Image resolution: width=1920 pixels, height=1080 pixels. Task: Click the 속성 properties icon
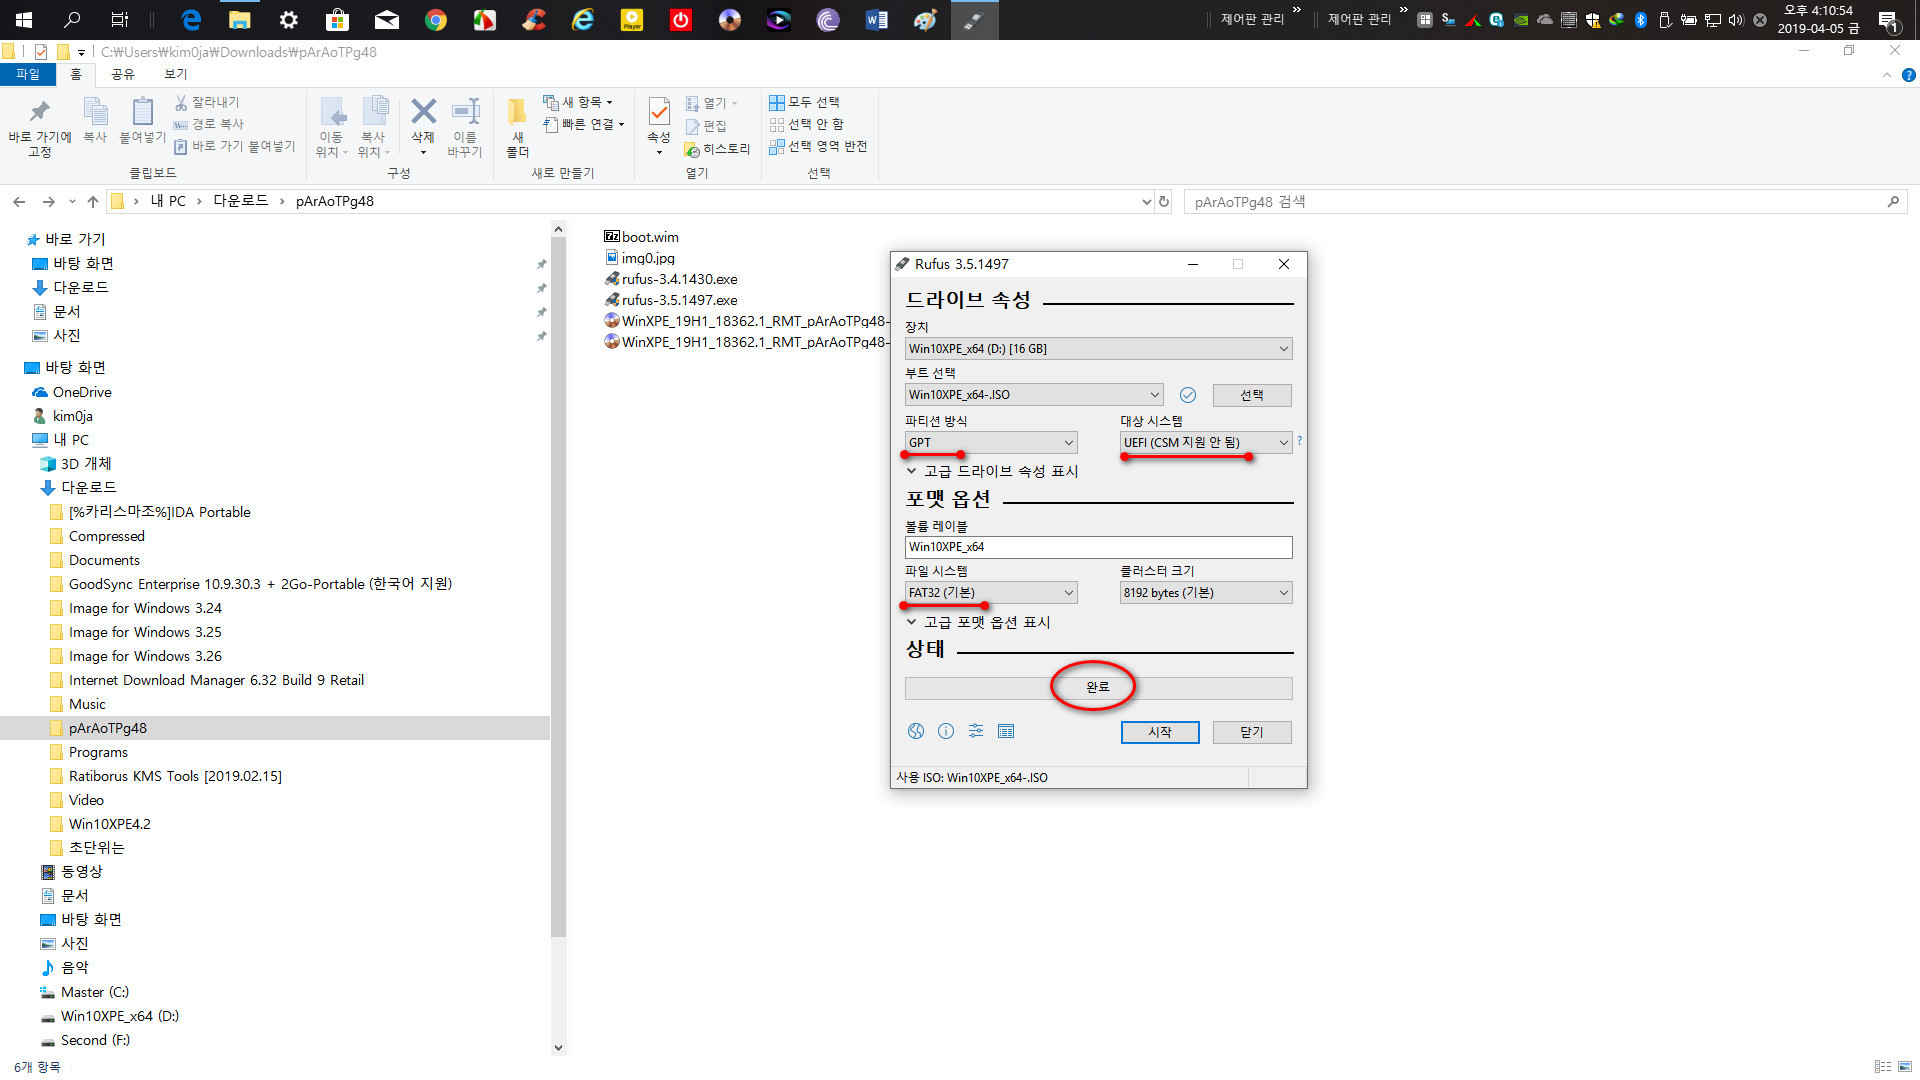(659, 111)
